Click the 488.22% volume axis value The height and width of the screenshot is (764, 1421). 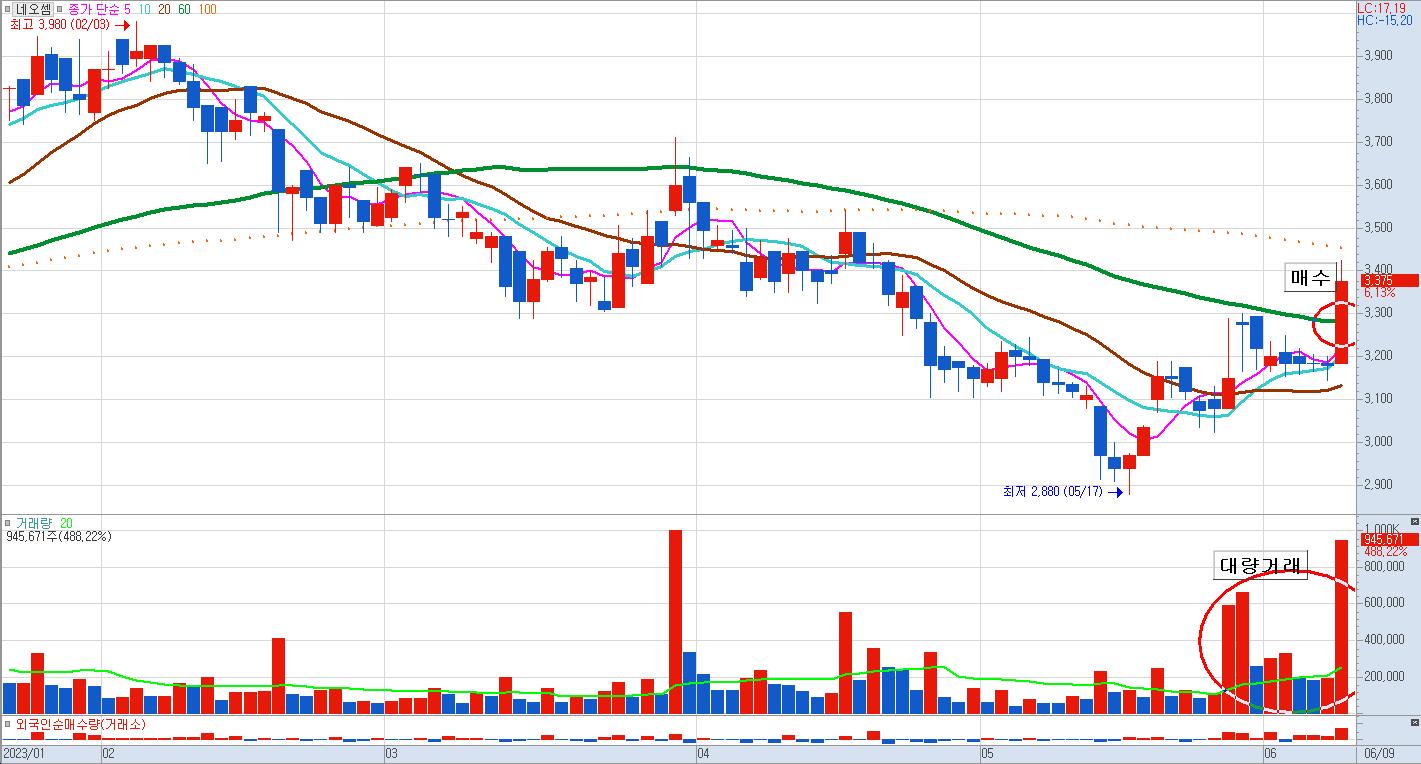[x=1385, y=551]
